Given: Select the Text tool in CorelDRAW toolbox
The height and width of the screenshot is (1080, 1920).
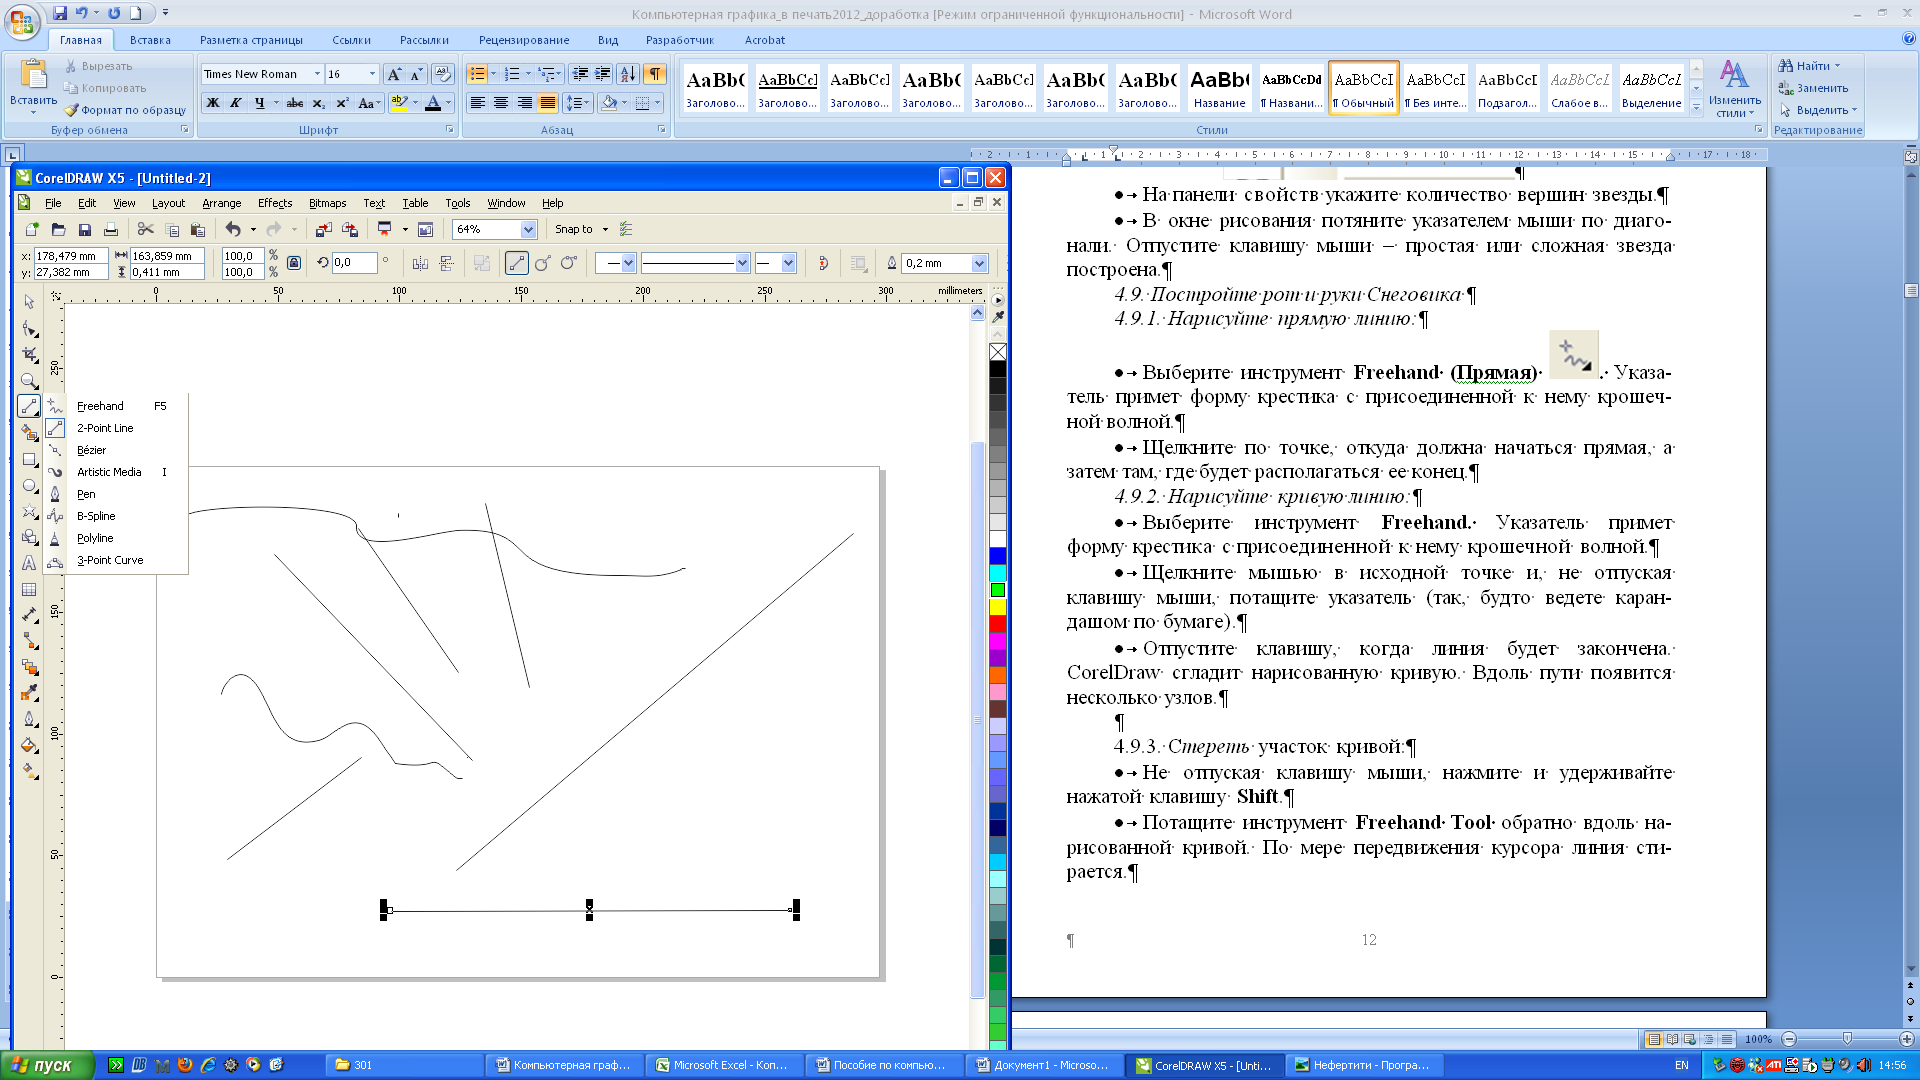Looking at the screenshot, I should click(29, 563).
